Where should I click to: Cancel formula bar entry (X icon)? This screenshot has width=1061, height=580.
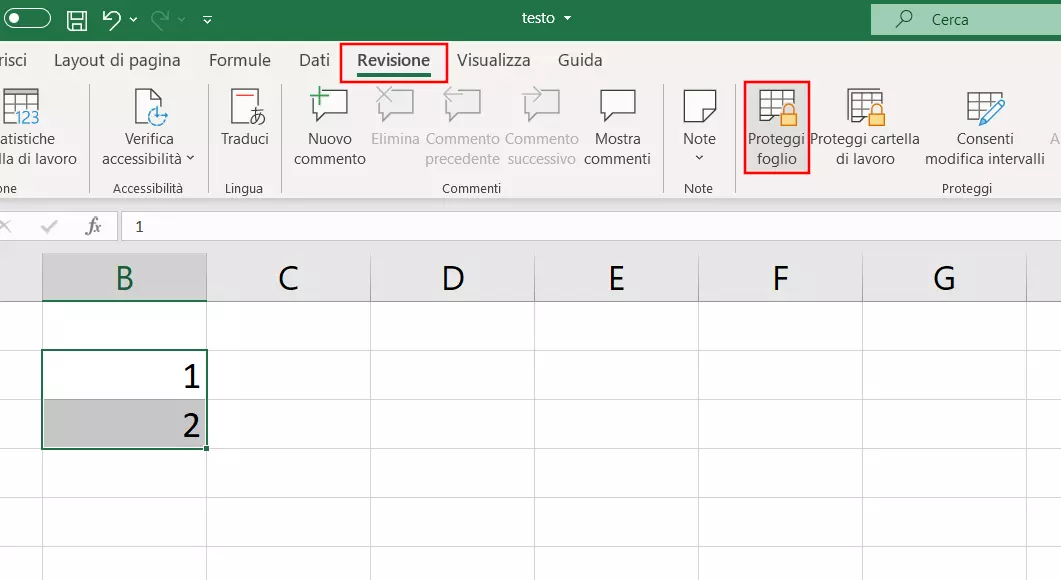(x=5, y=226)
